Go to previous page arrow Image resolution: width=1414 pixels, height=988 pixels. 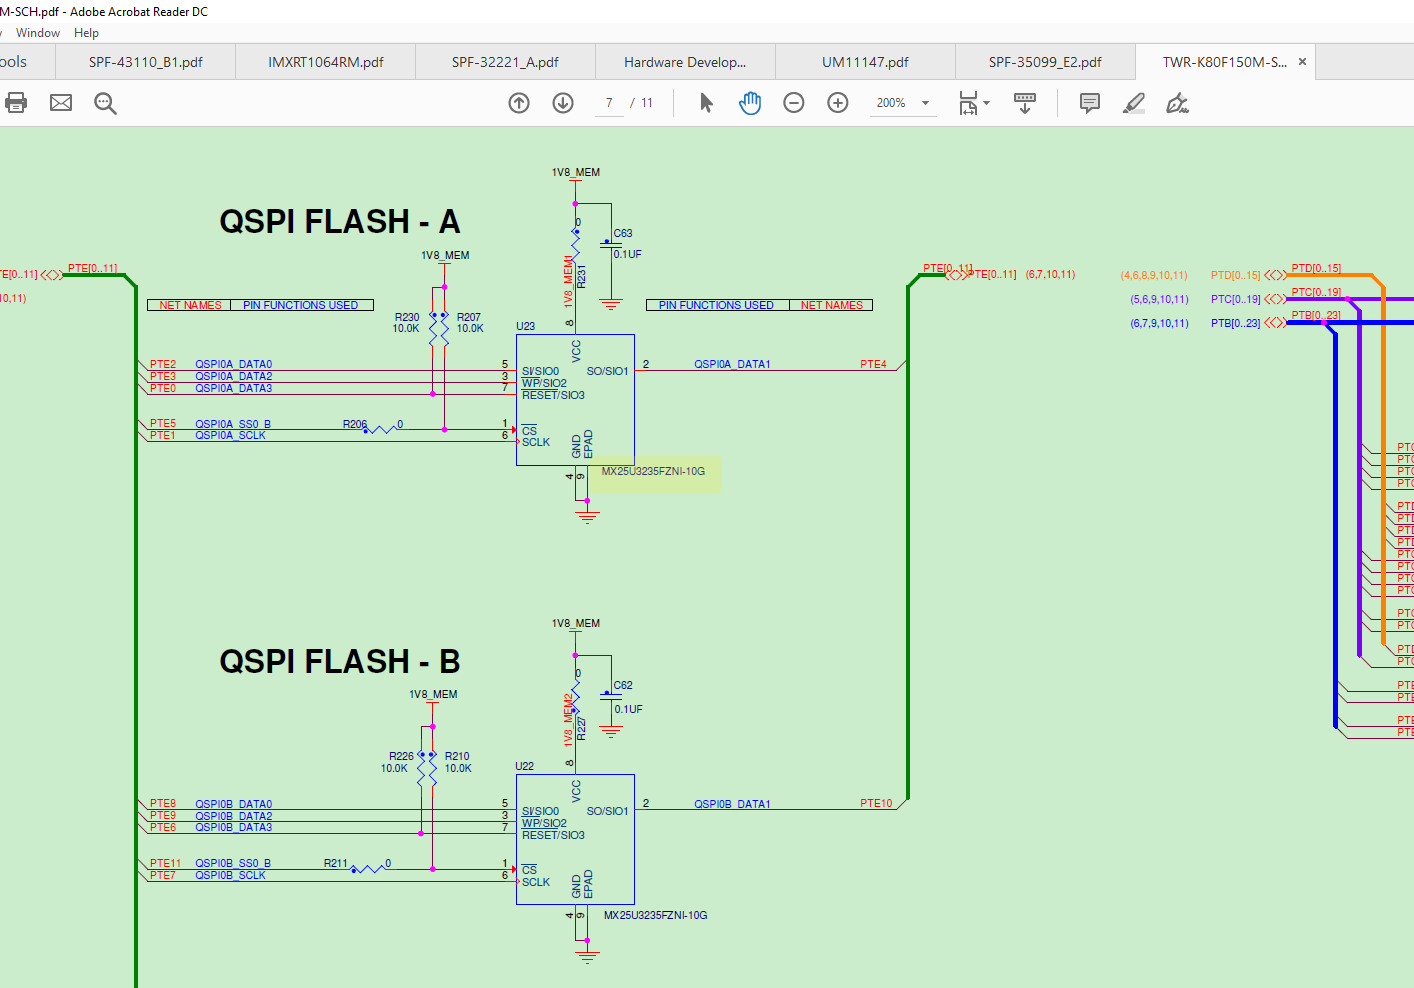tap(519, 102)
